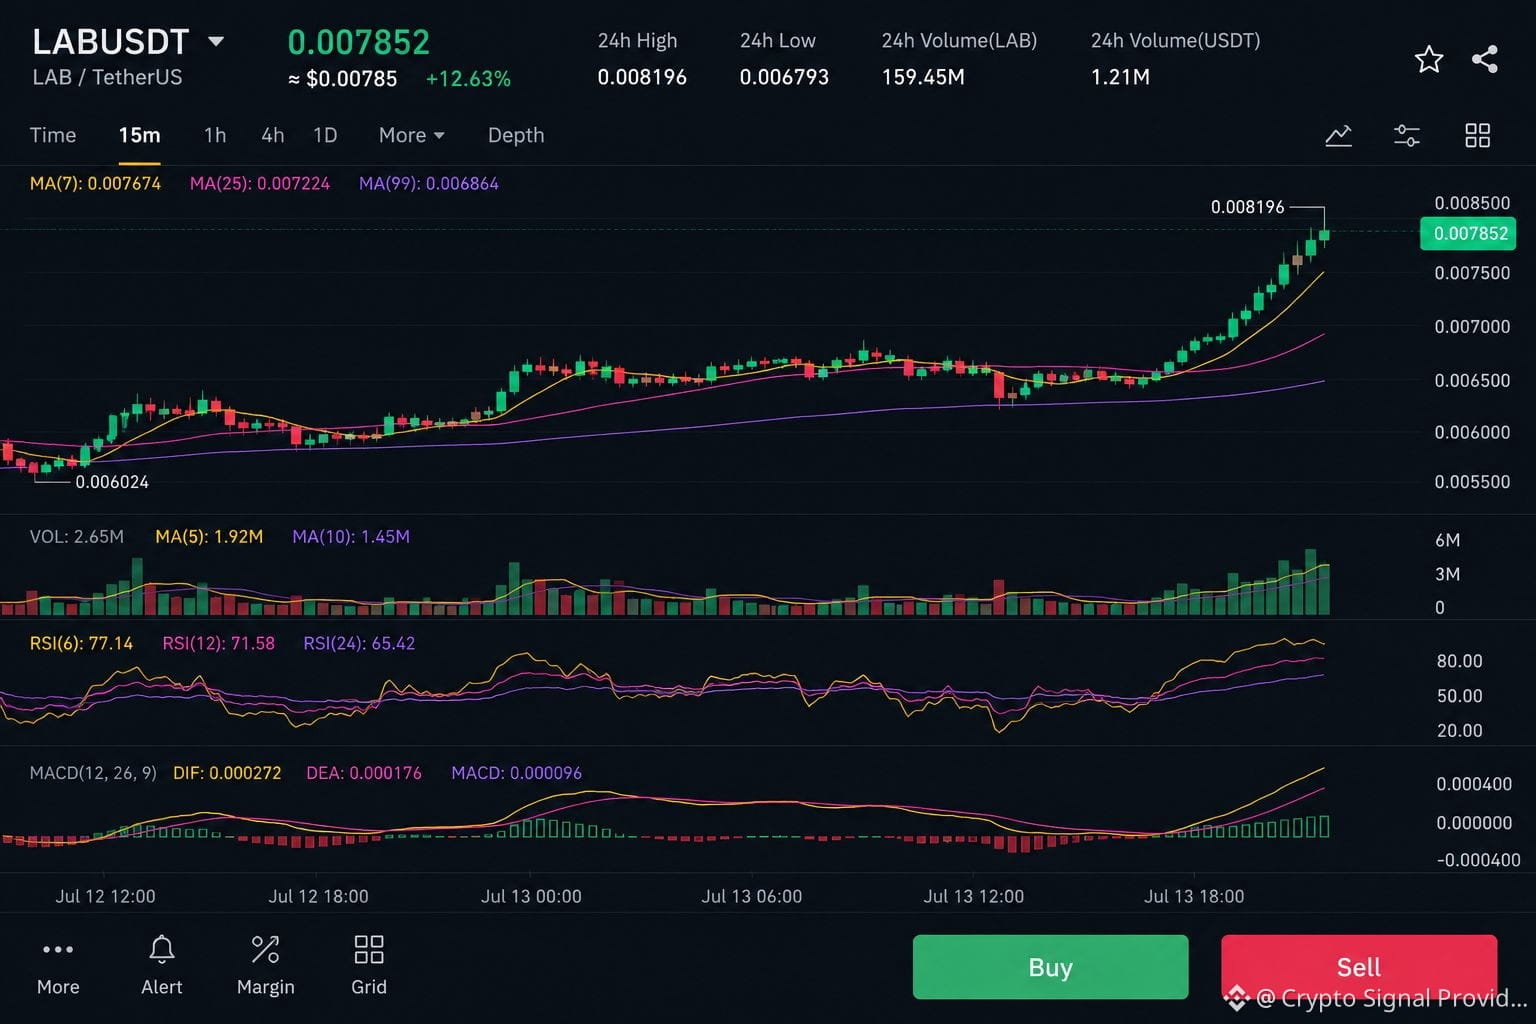Switch to the Depth tab
This screenshot has width=1536, height=1024.
pyautogui.click(x=516, y=135)
